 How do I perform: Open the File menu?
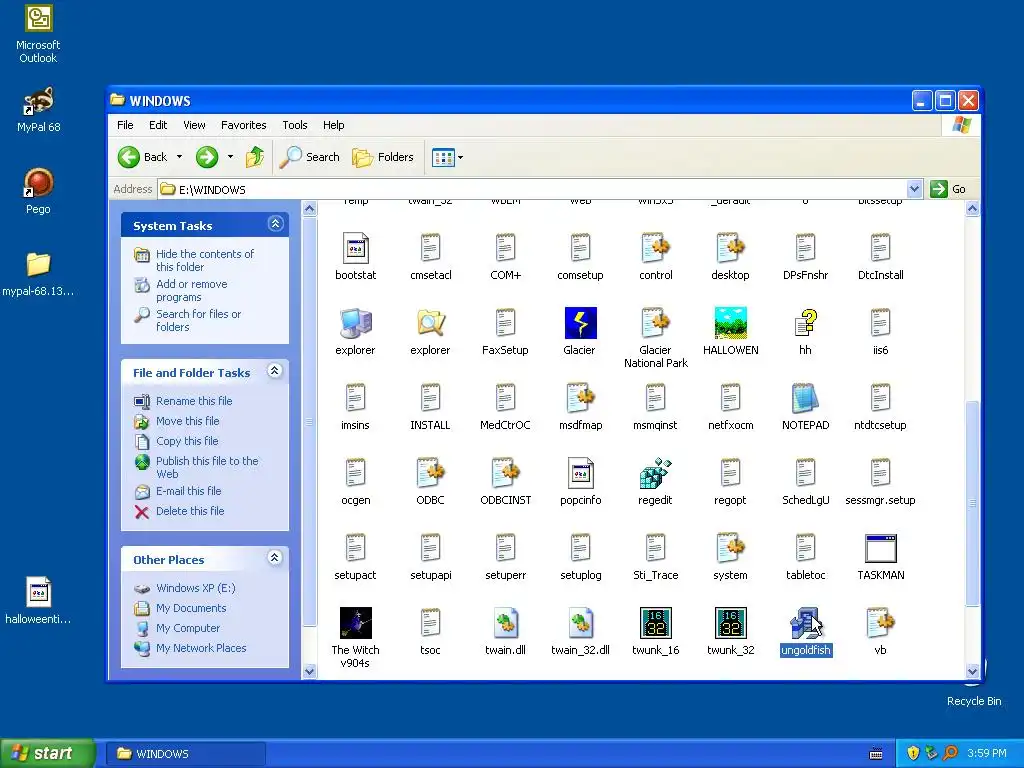[x=125, y=125]
